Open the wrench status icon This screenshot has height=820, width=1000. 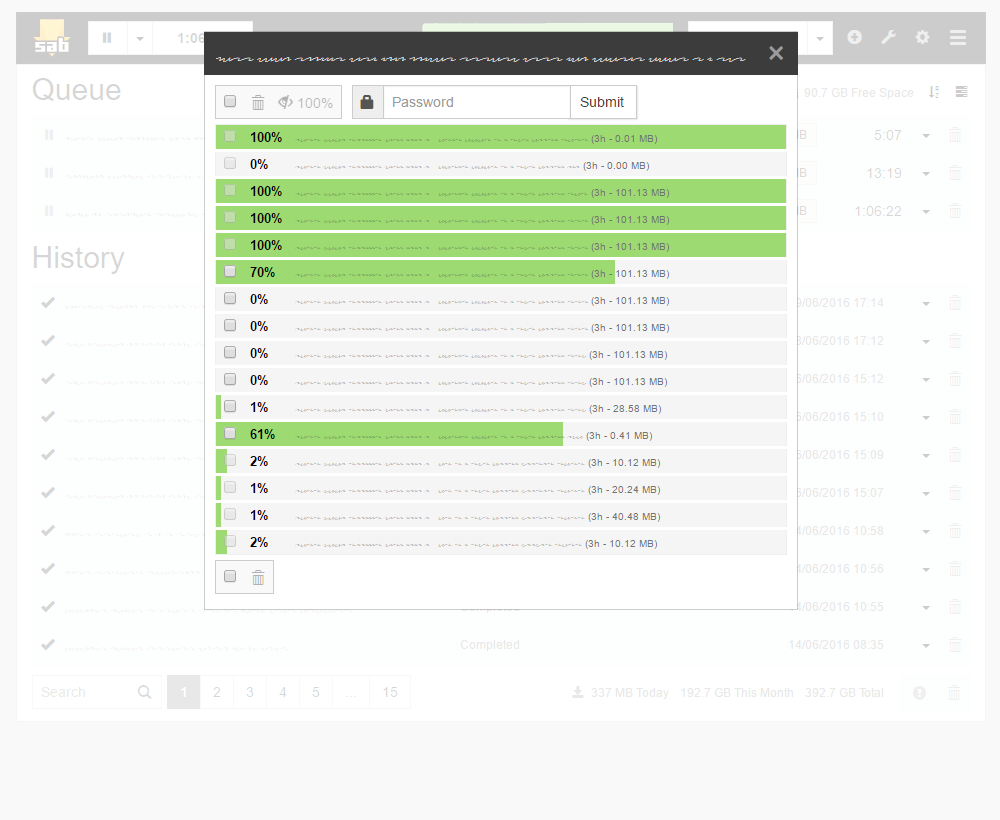[888, 38]
